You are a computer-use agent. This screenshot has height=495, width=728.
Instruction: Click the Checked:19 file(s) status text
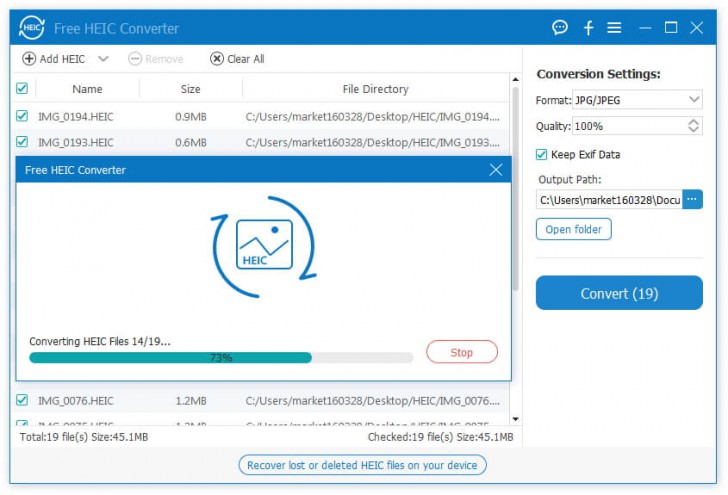441,437
